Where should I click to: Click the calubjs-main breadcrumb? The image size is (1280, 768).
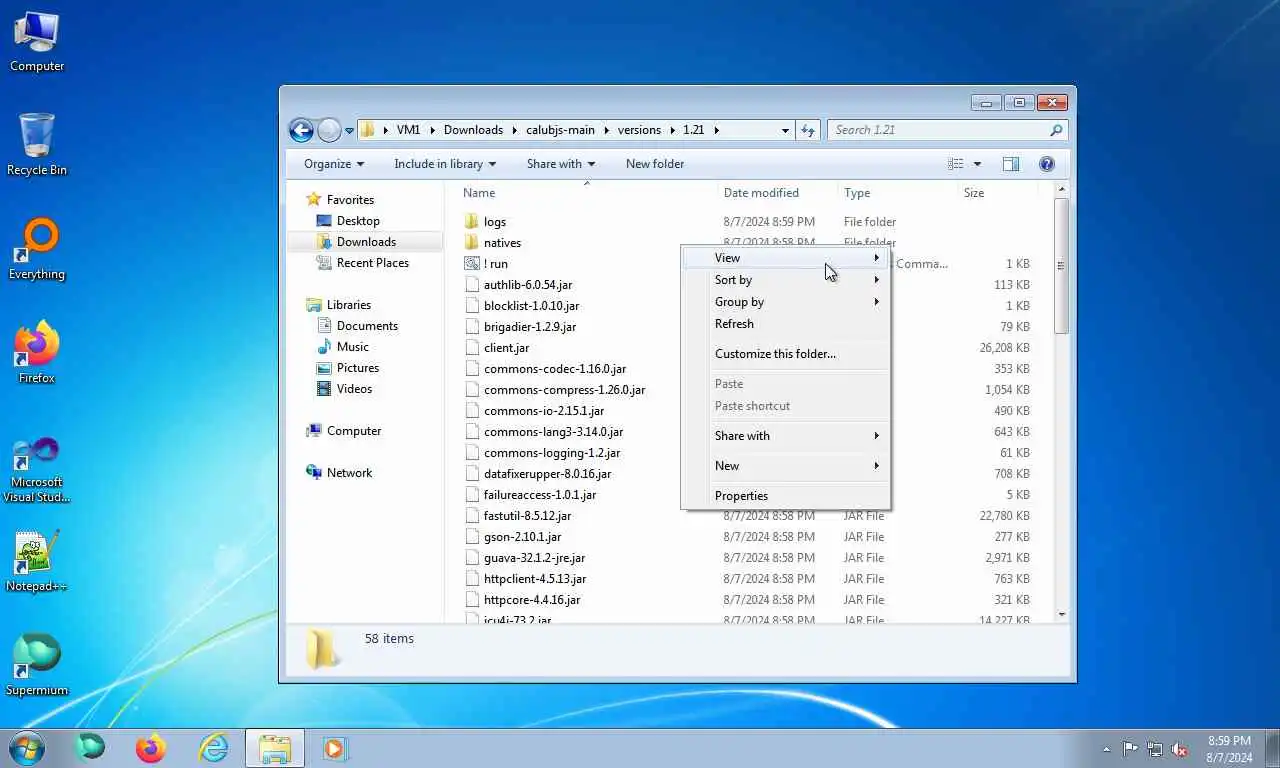click(558, 130)
